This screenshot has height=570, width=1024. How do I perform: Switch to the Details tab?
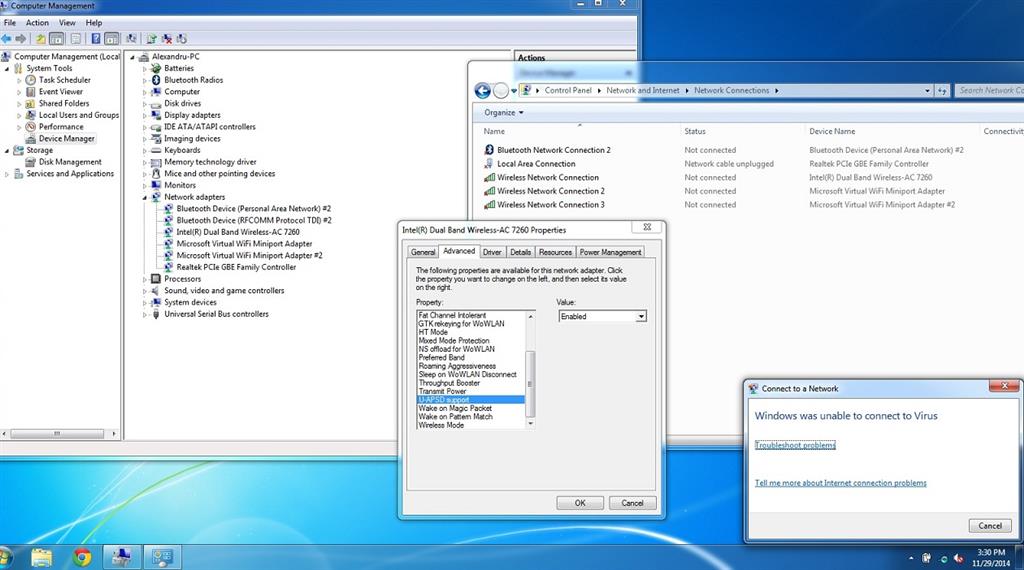coord(520,252)
